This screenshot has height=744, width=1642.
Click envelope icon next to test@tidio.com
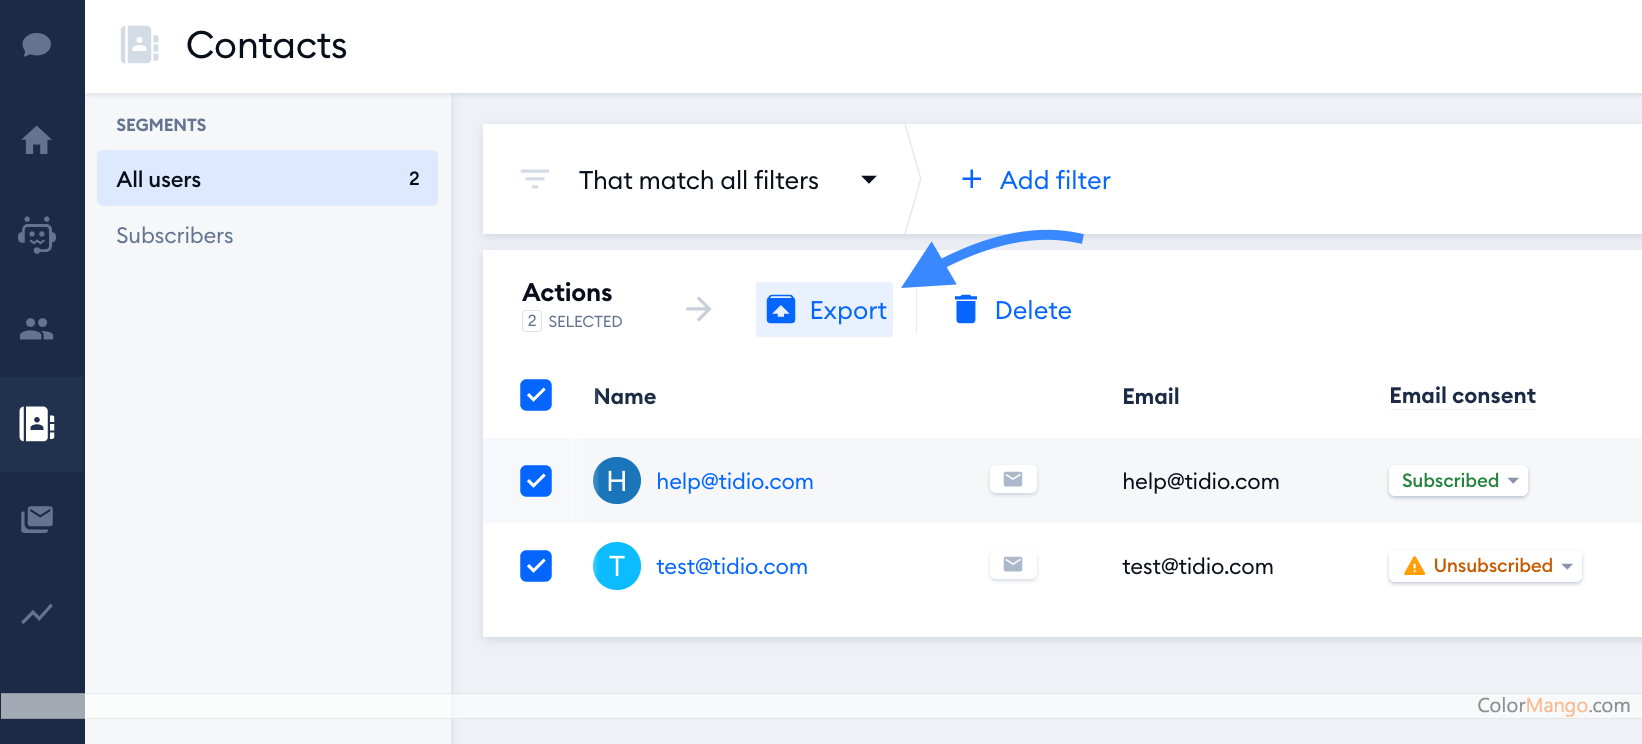click(1013, 565)
